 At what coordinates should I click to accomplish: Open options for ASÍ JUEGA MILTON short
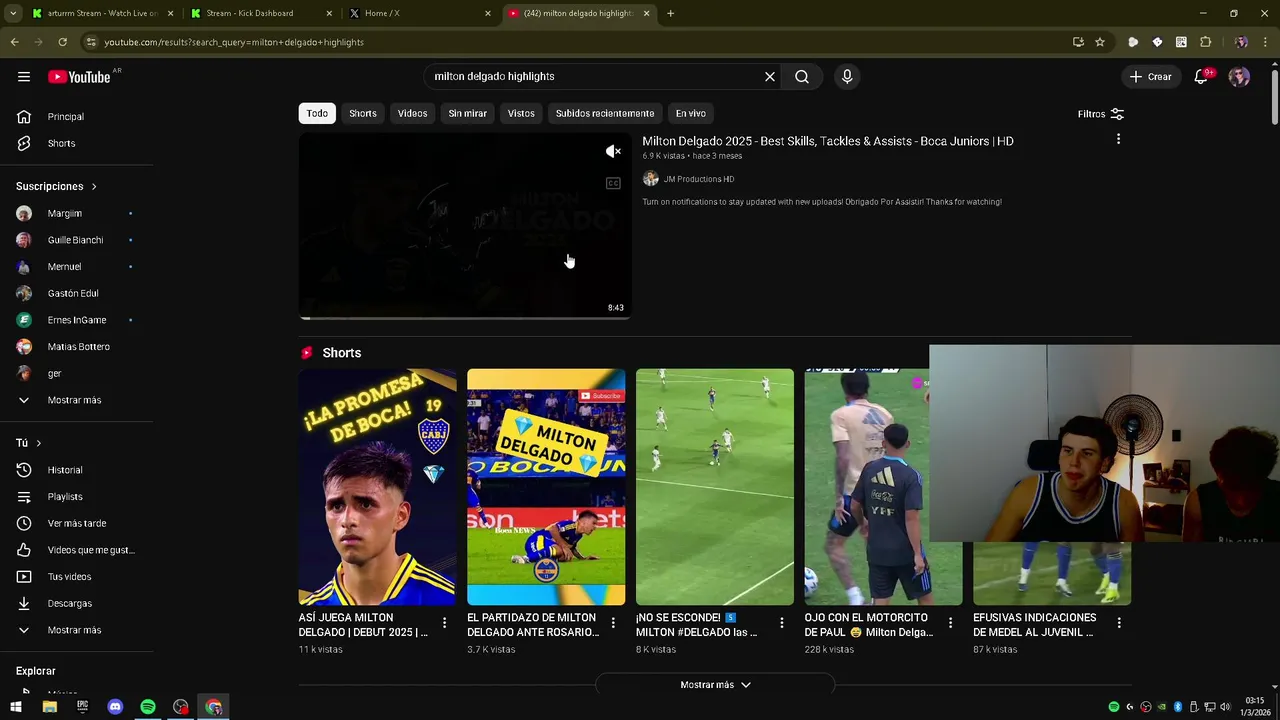(x=444, y=623)
